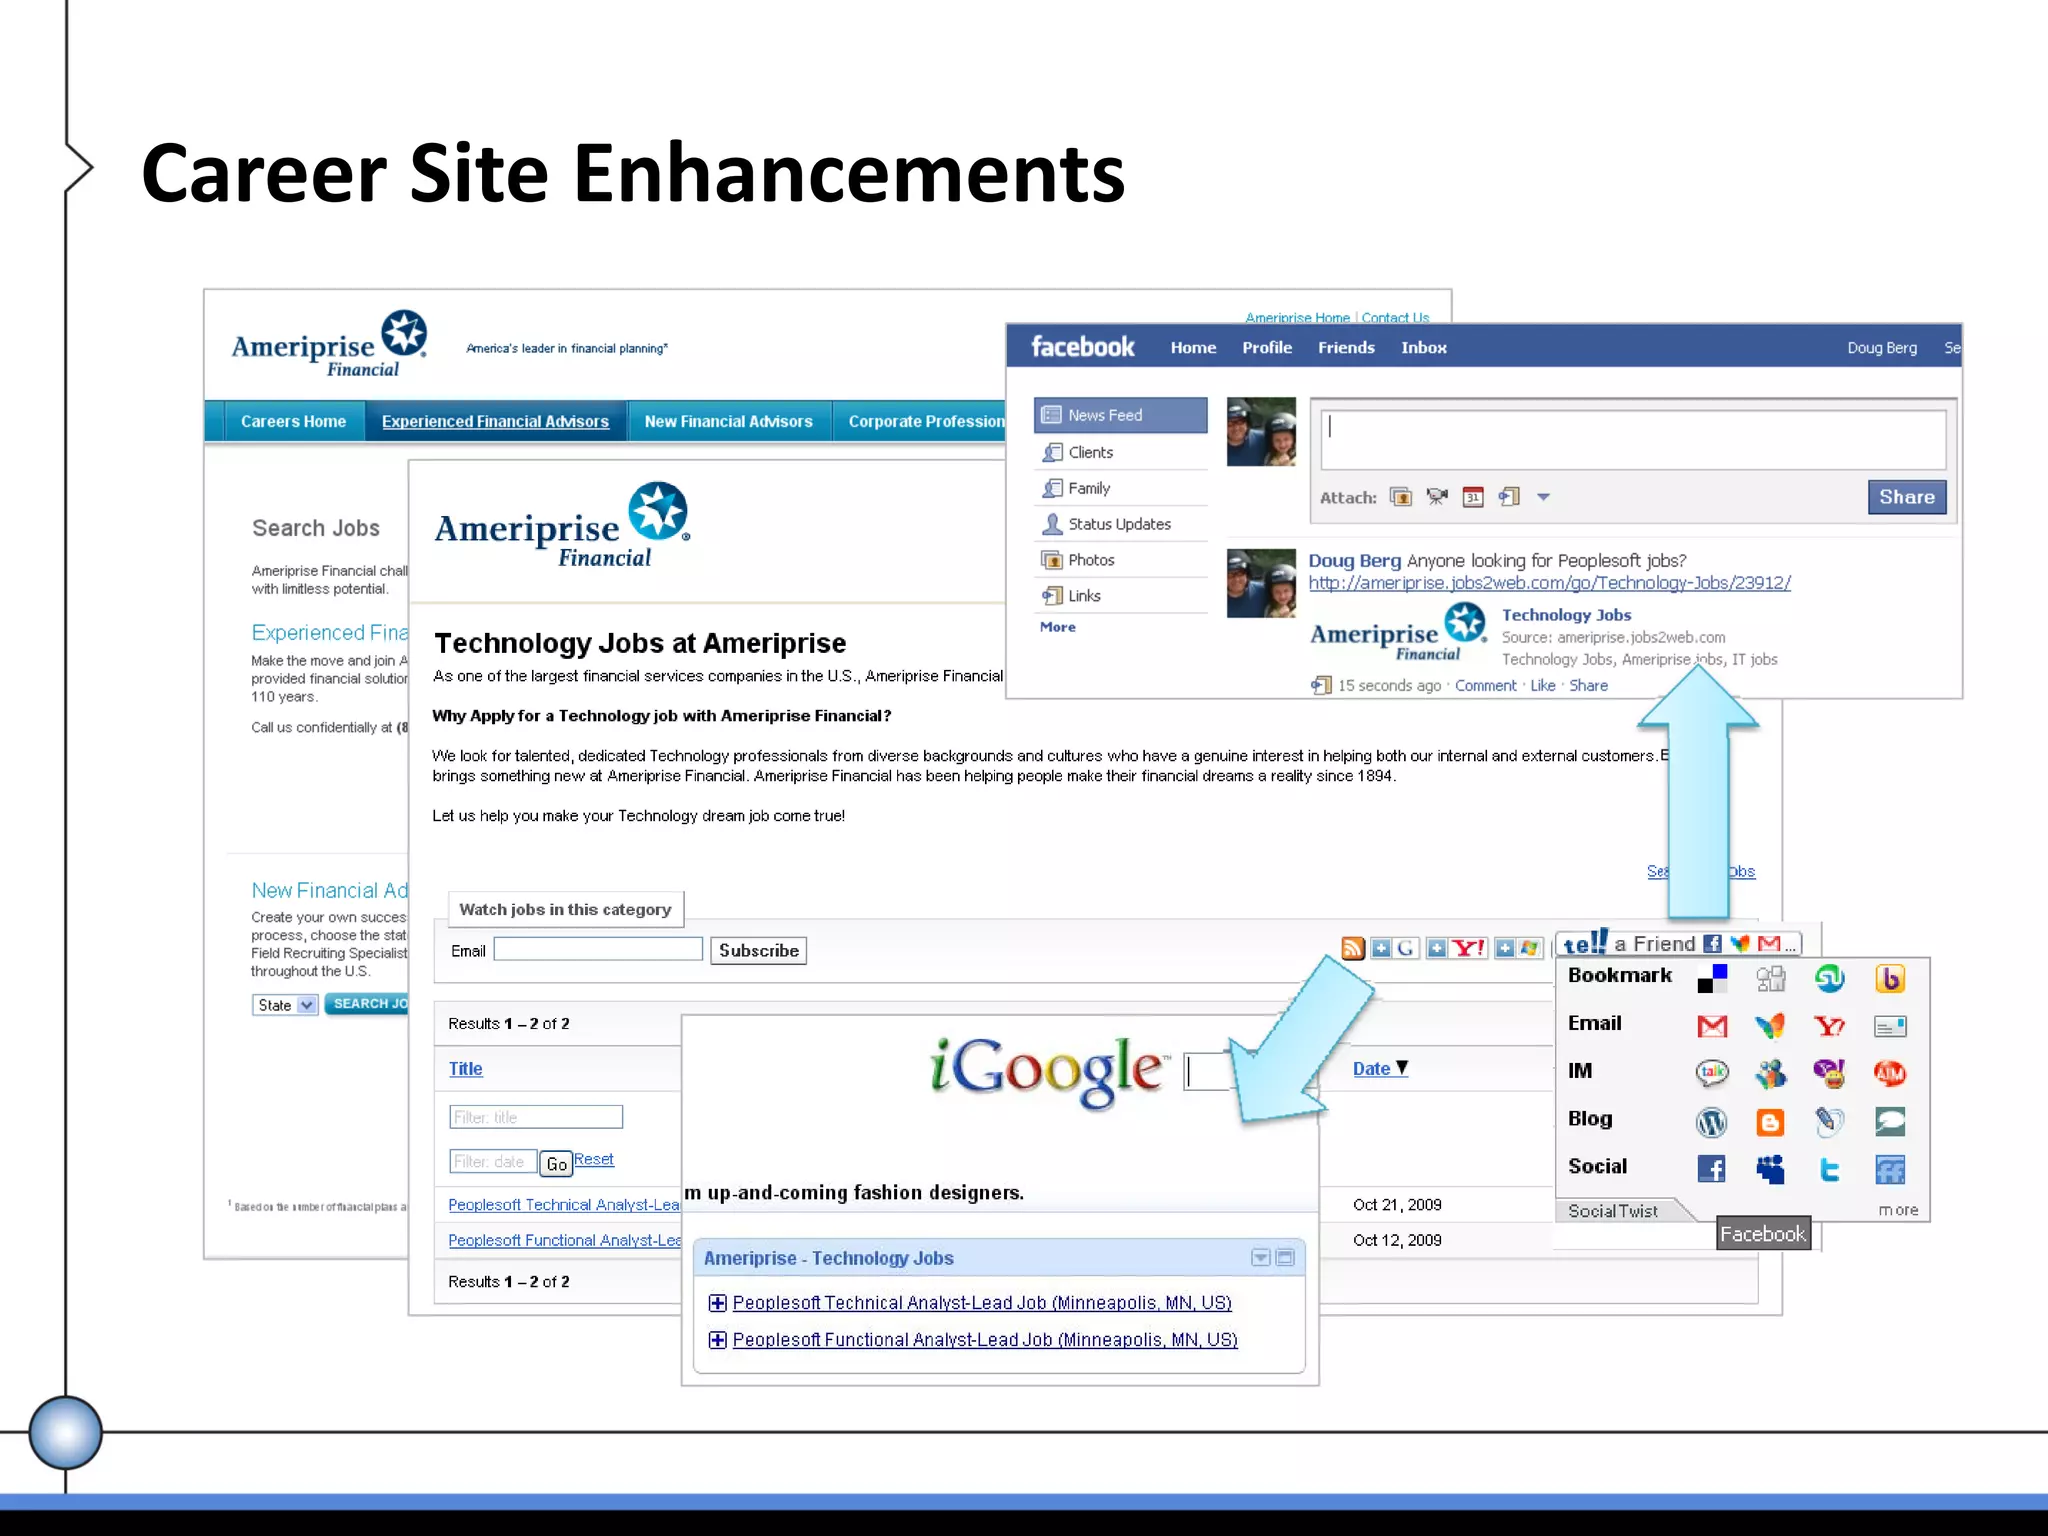
Task: Like Doug Berg's post
Action: [x=1543, y=685]
